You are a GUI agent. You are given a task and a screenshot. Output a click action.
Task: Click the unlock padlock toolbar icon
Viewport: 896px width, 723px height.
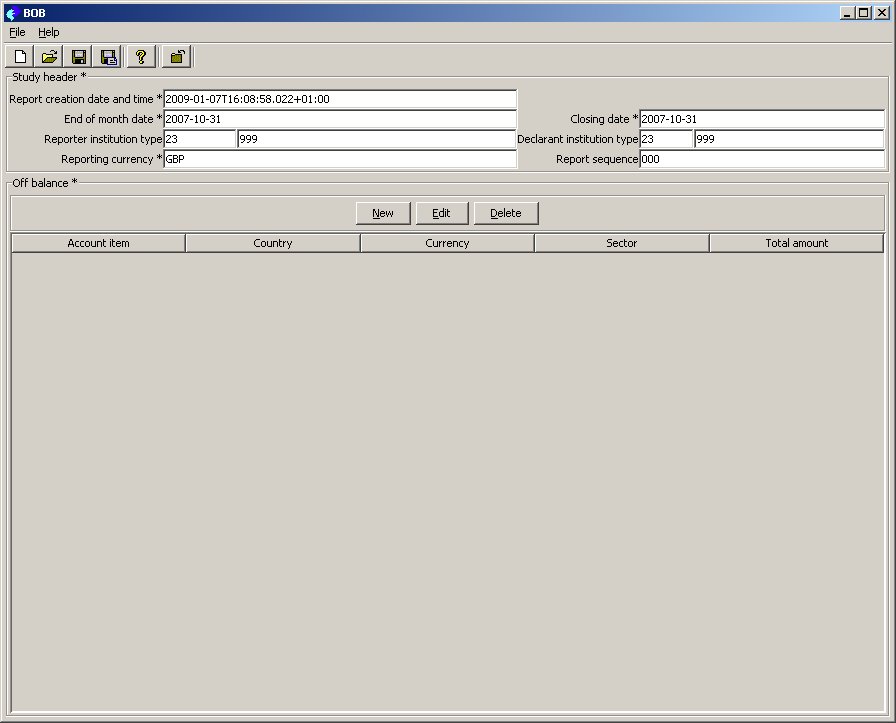tap(176, 57)
